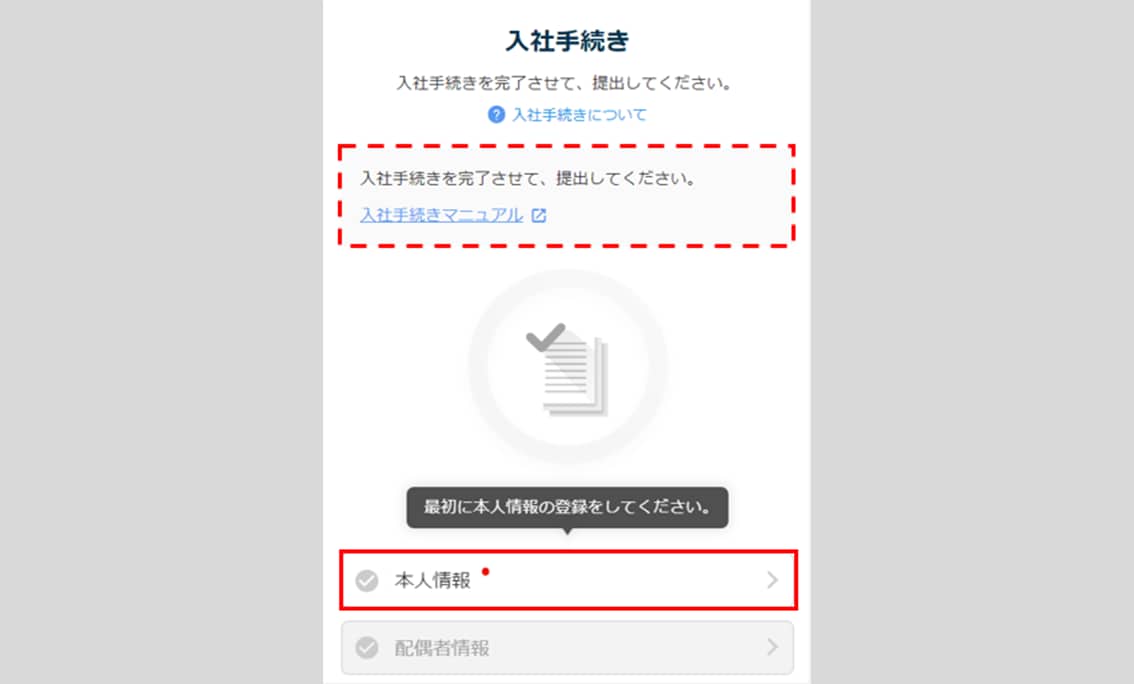Click the checkmark document illustration

[568, 369]
